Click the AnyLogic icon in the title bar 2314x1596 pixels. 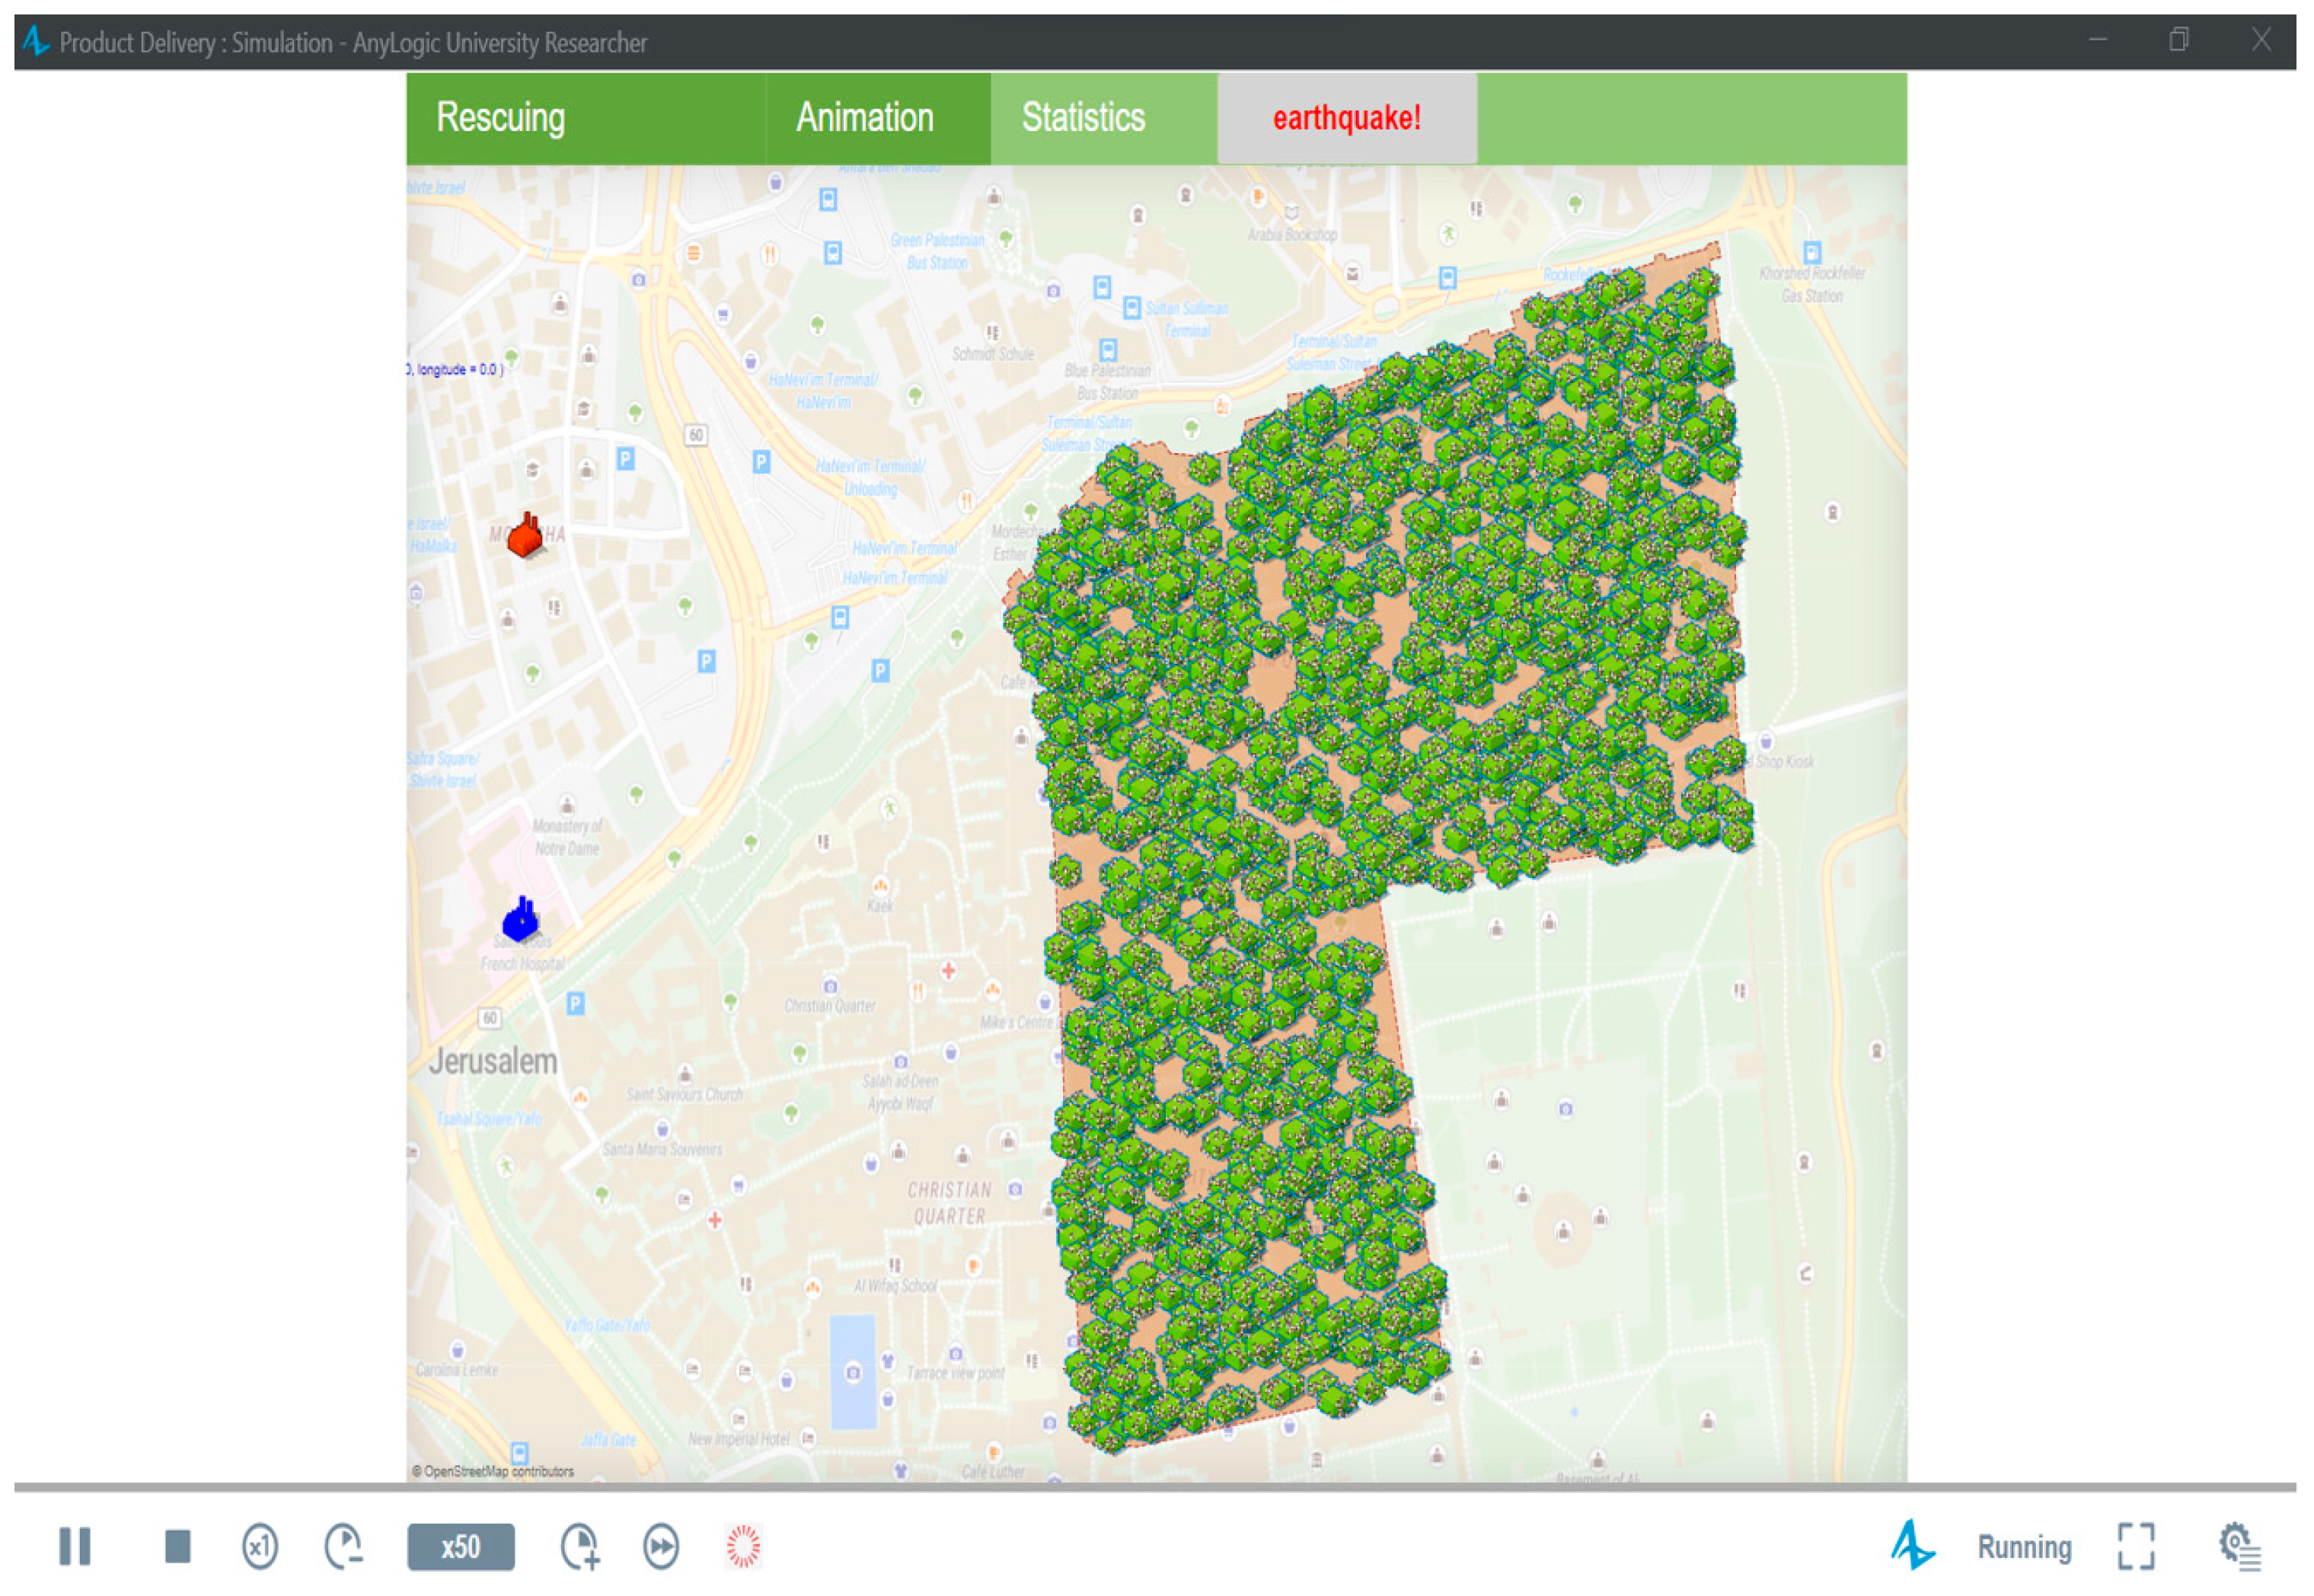tap(36, 42)
